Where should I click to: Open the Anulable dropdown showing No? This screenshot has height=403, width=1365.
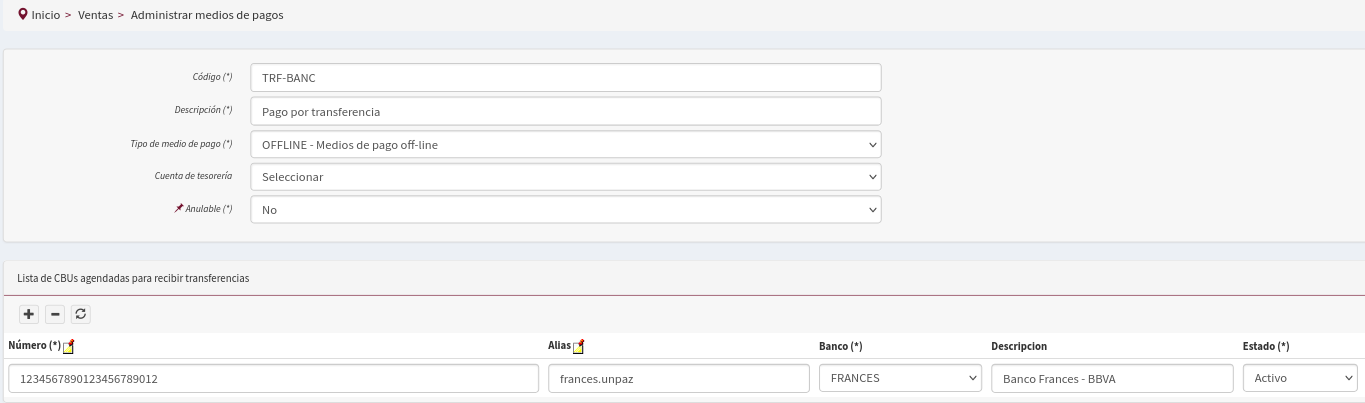[566, 210]
